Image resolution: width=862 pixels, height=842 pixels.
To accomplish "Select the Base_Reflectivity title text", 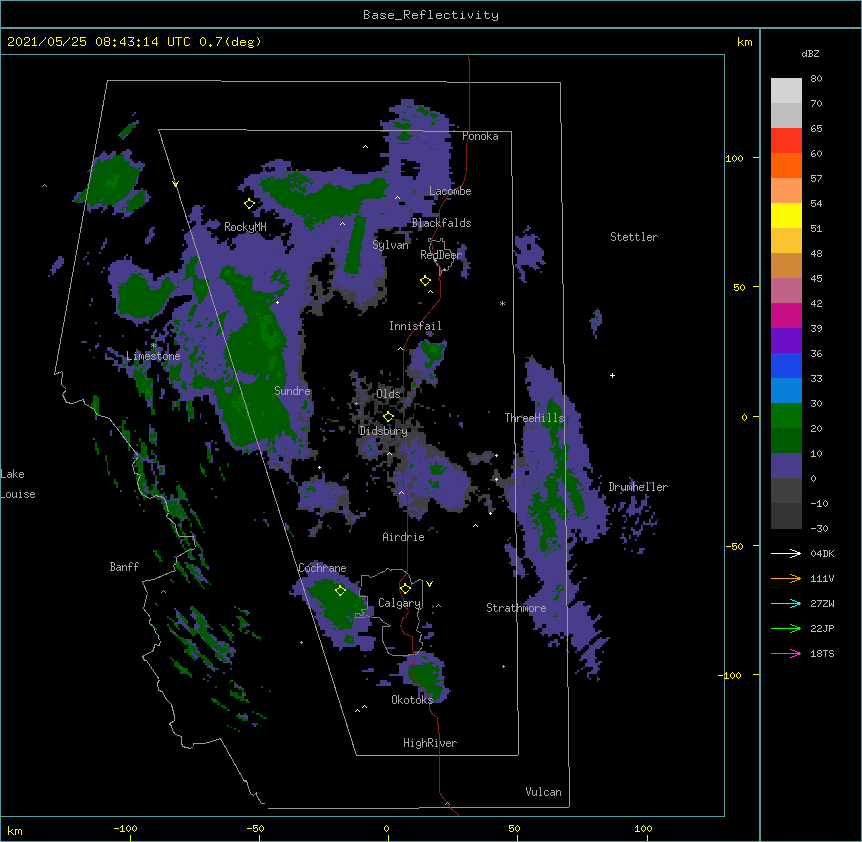I will coord(431,15).
